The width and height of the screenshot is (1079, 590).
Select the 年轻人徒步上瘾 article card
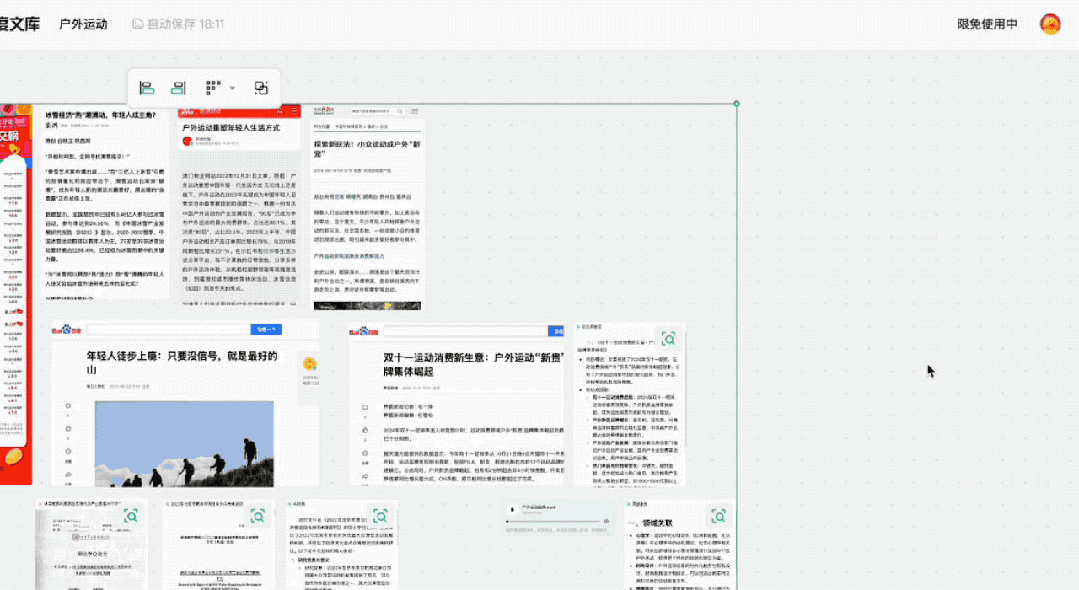pyautogui.click(x=185, y=404)
